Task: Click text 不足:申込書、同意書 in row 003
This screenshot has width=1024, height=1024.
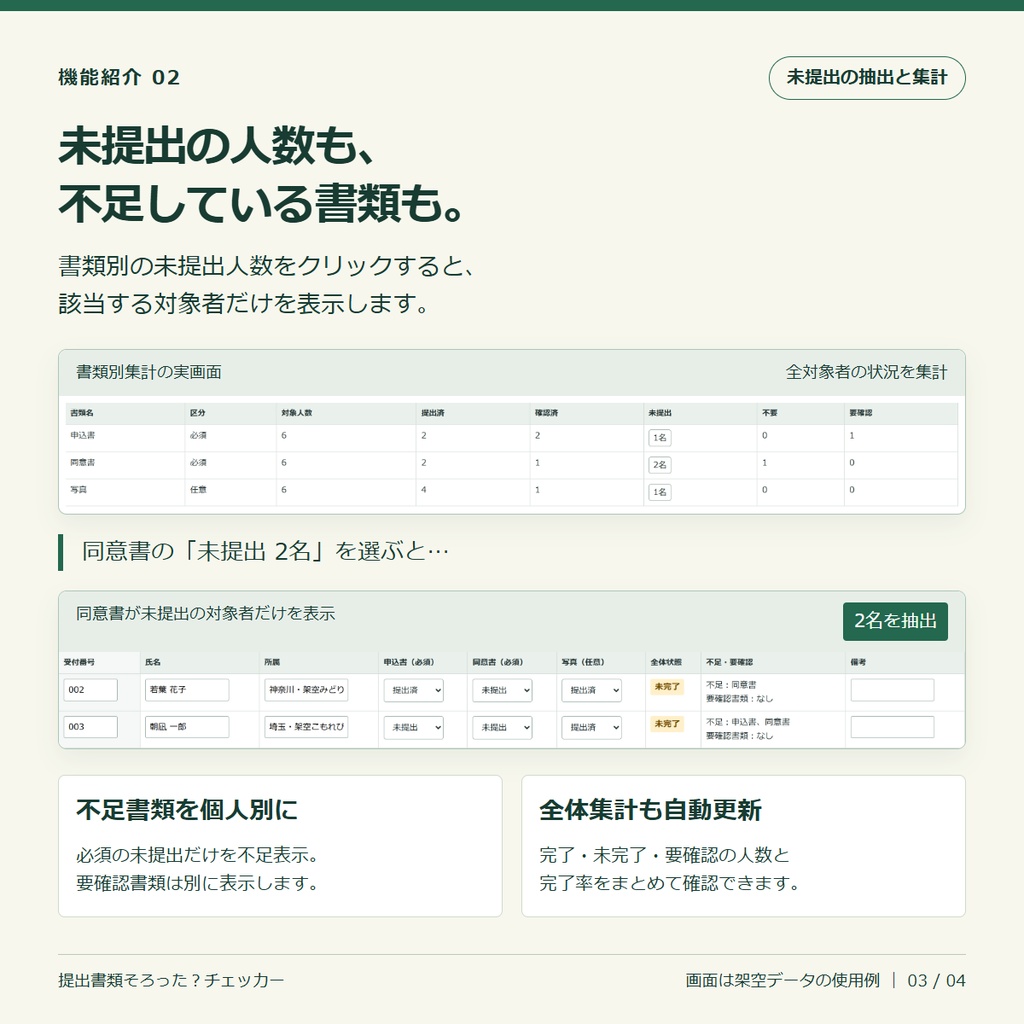Action: pos(748,722)
